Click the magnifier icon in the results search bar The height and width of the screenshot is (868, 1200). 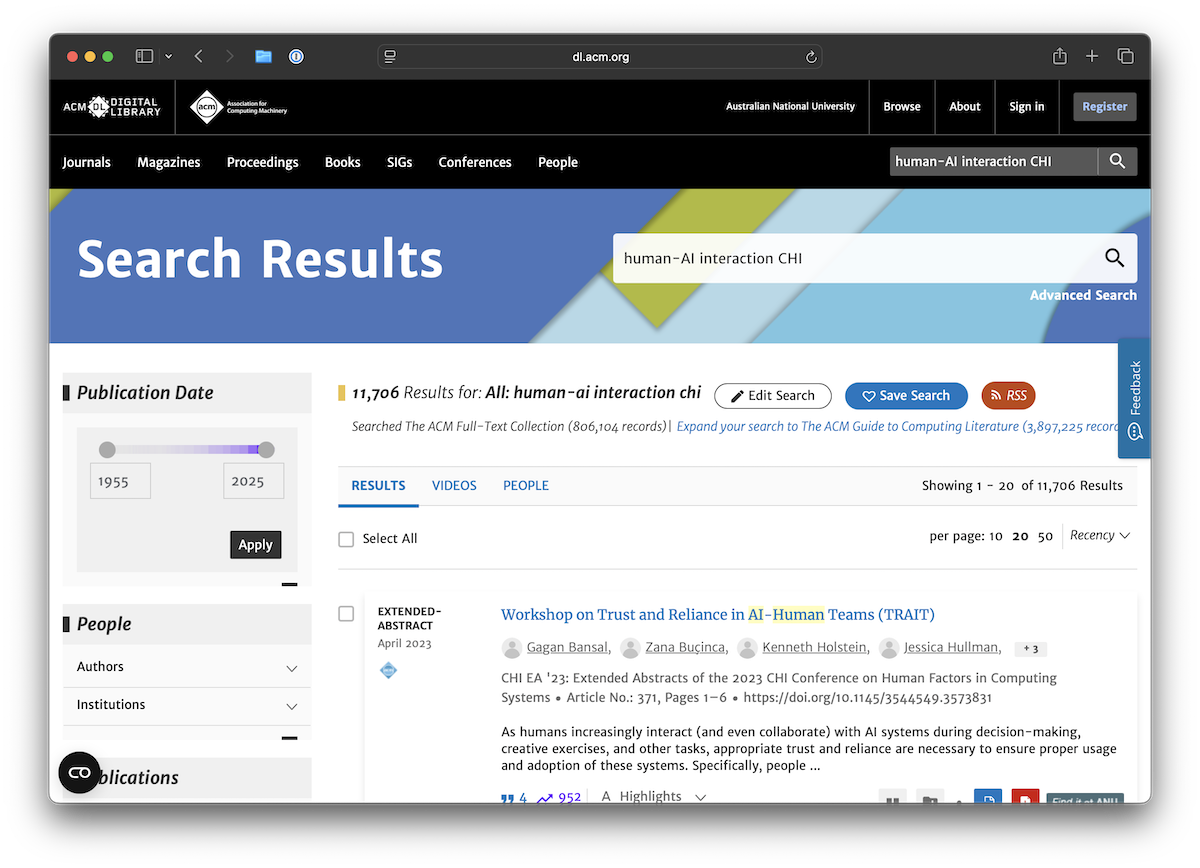point(1114,258)
